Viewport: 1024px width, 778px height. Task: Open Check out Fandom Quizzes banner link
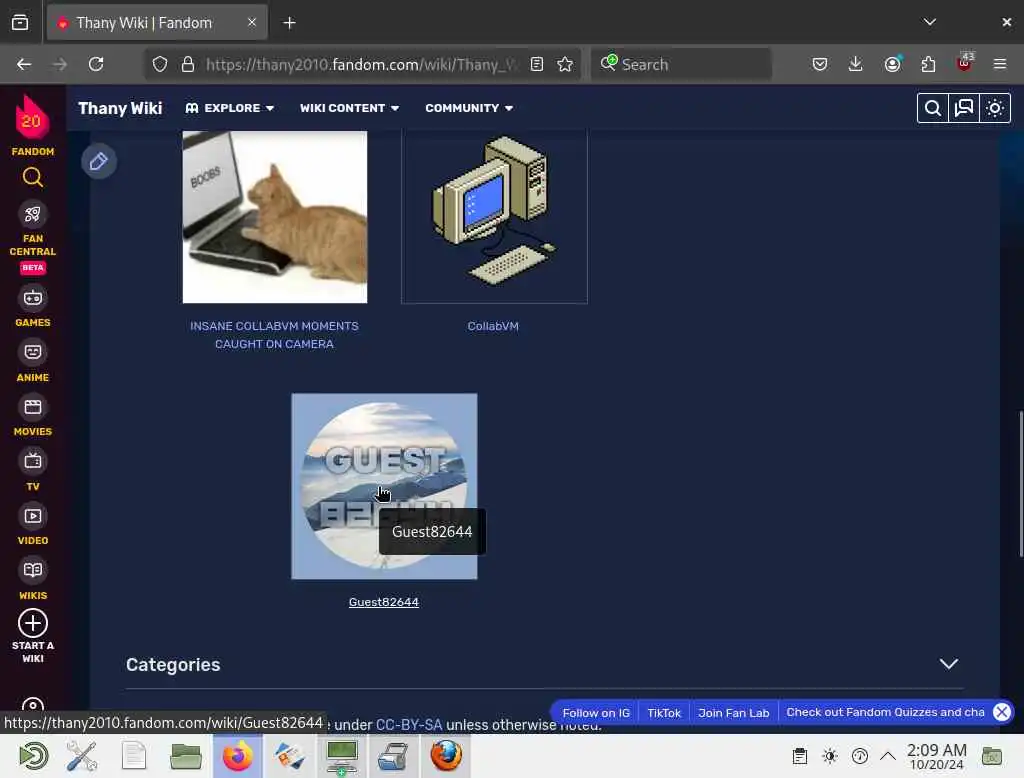coord(885,712)
